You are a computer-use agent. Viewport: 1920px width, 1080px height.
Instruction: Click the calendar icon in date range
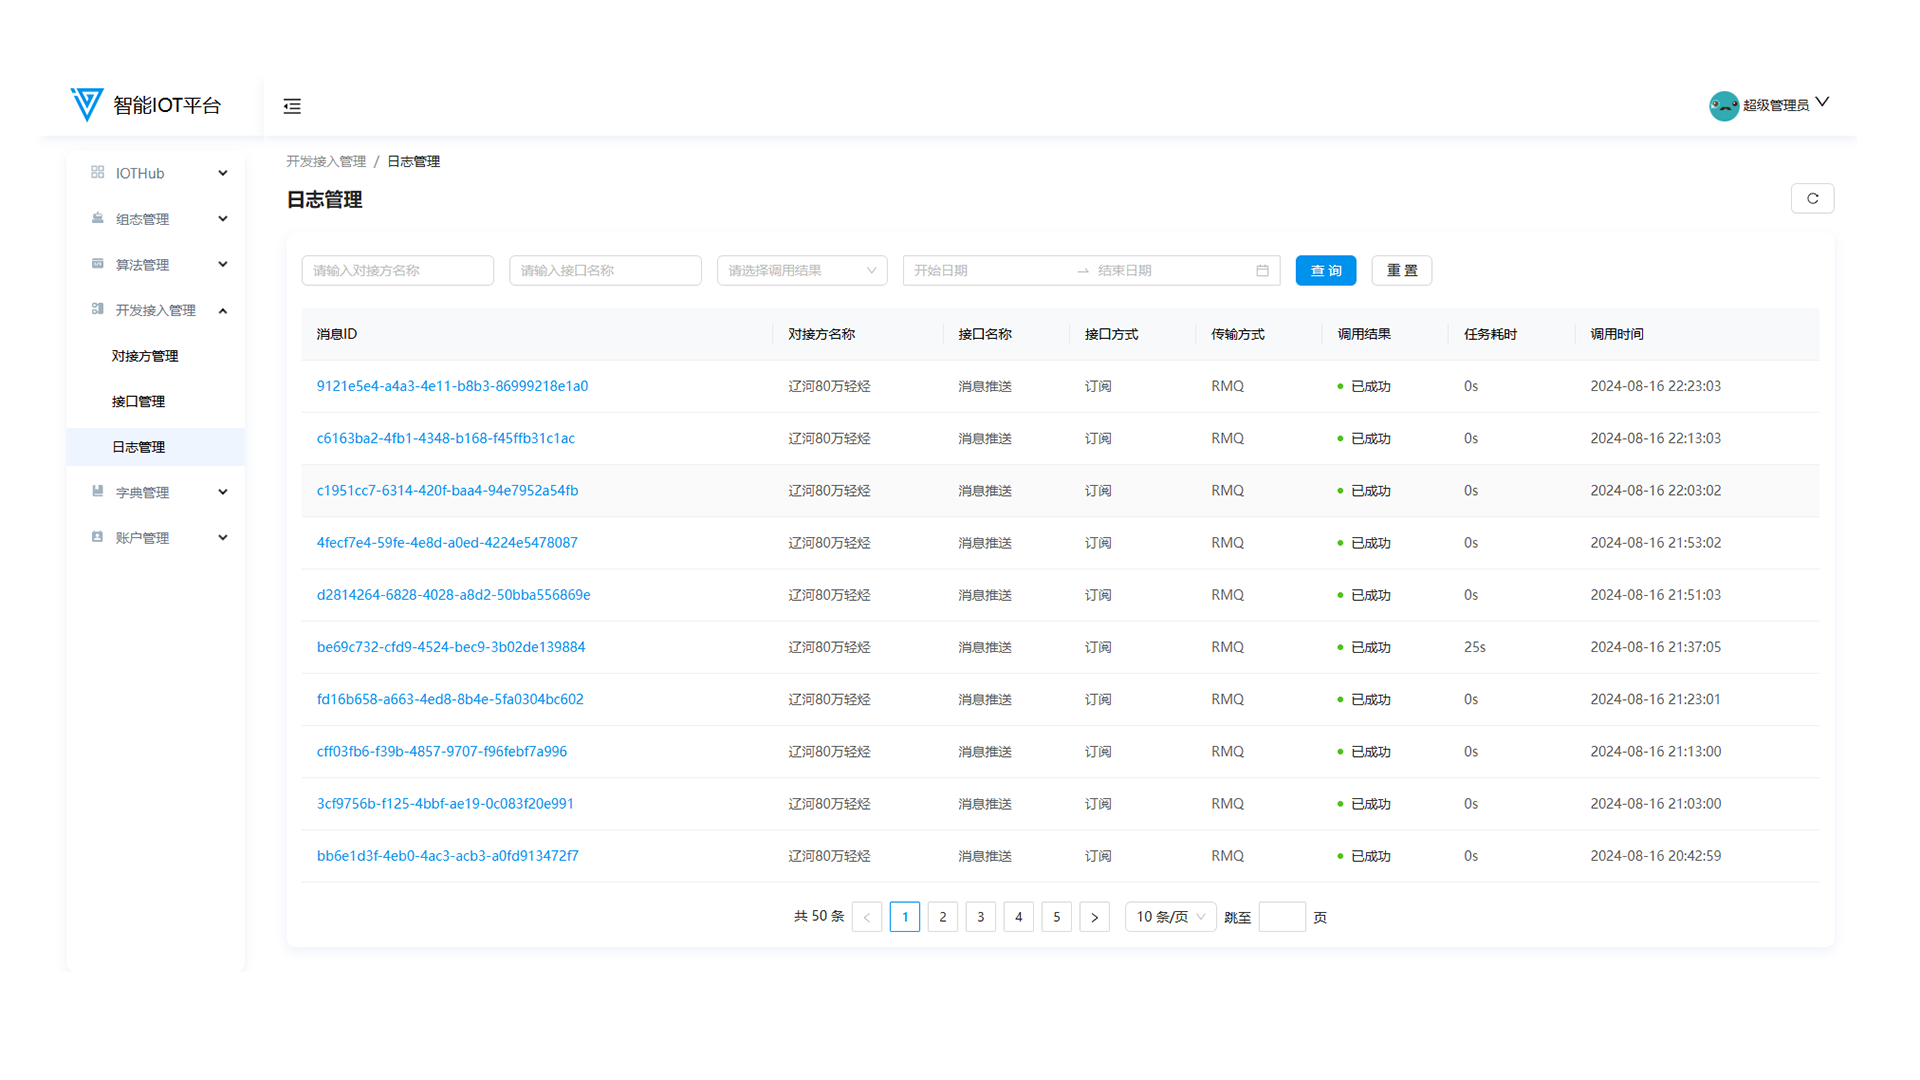(x=1262, y=271)
